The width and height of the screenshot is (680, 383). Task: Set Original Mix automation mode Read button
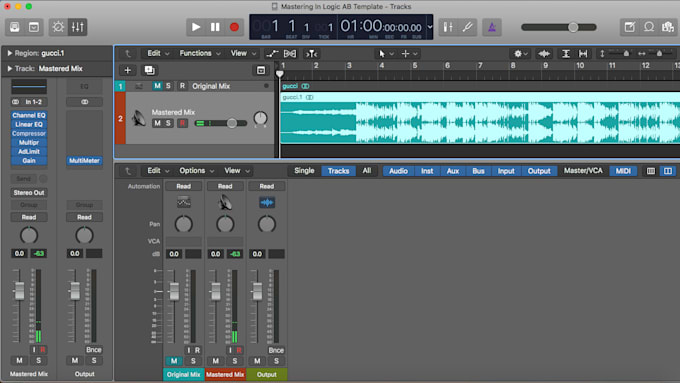click(x=183, y=186)
